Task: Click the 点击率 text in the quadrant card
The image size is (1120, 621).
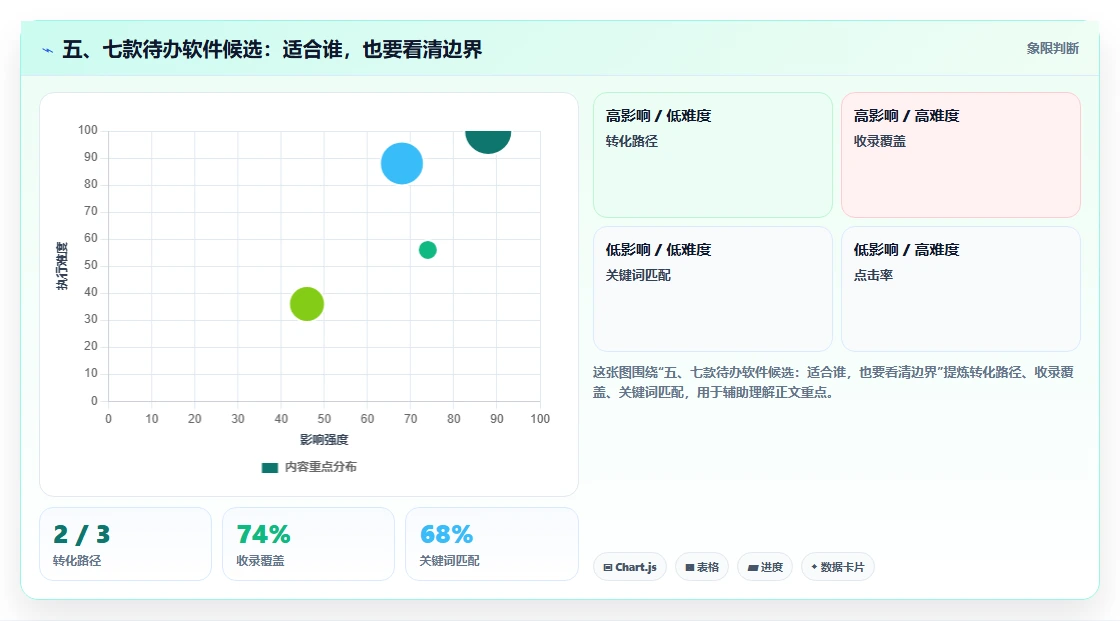Action: [873, 275]
